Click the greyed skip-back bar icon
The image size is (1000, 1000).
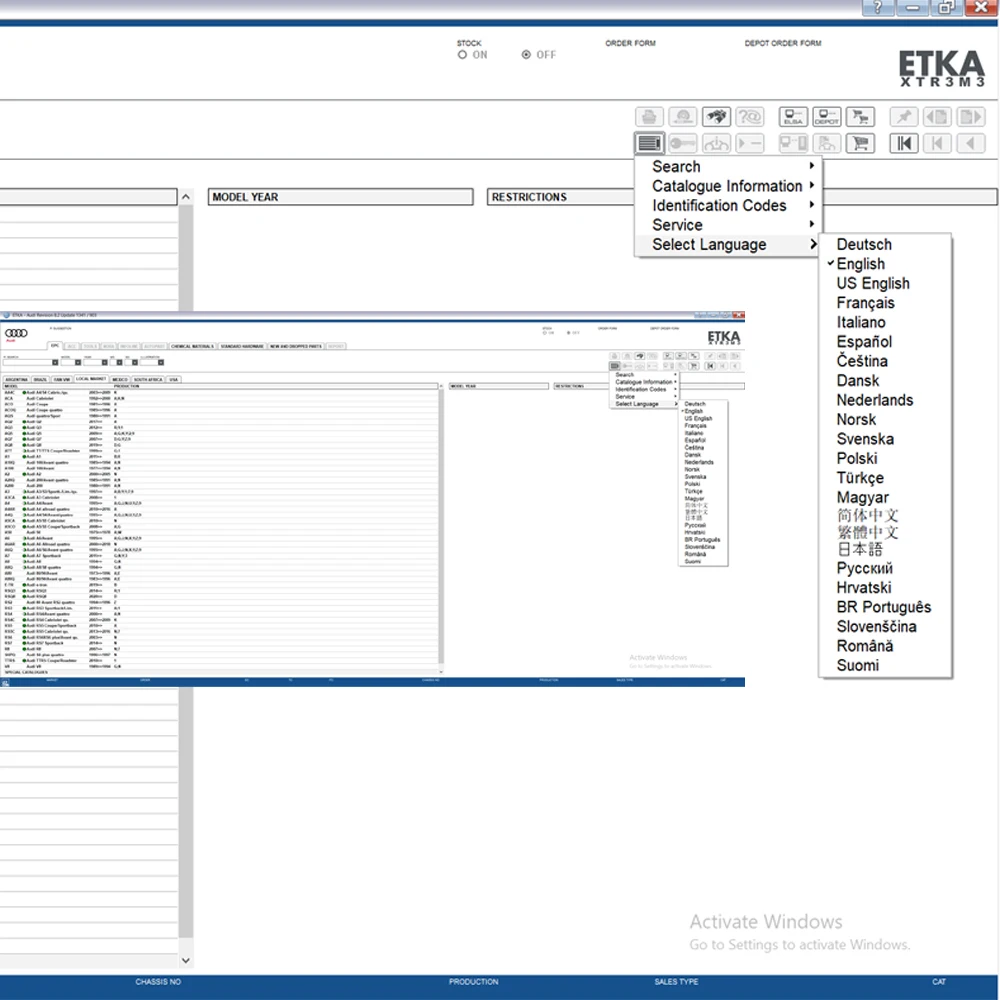[x=937, y=143]
